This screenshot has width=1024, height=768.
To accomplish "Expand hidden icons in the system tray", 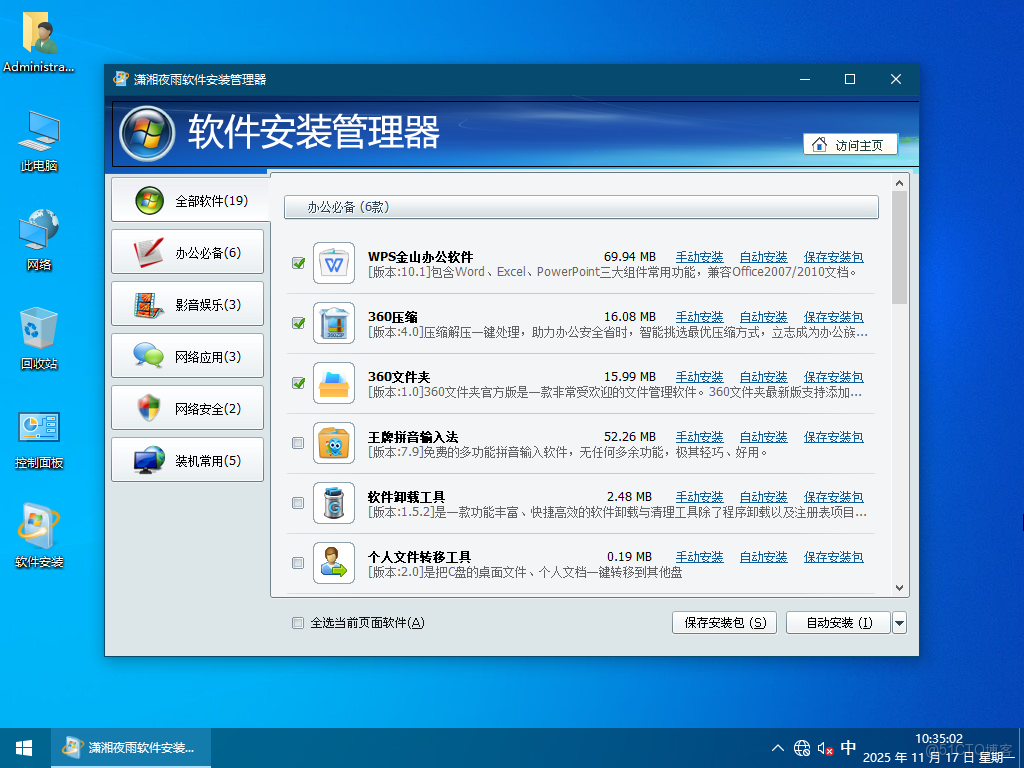I will tap(777, 747).
